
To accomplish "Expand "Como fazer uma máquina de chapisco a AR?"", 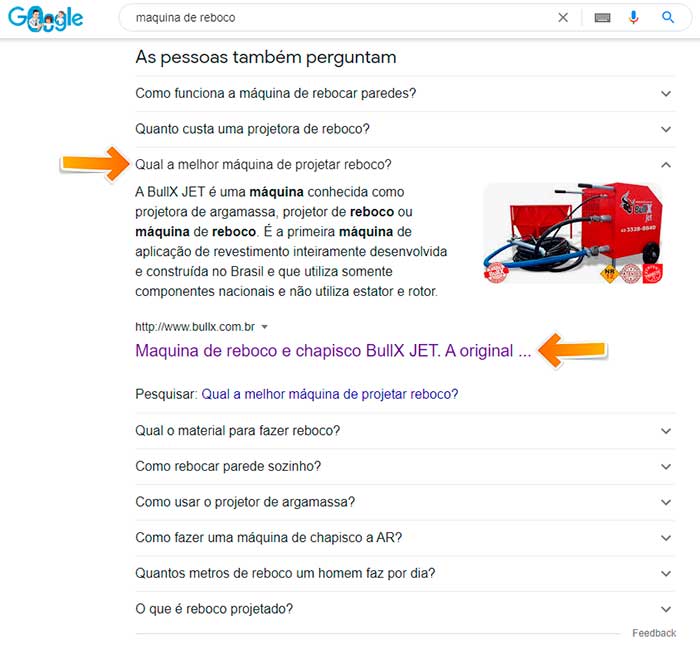I will tap(405, 538).
